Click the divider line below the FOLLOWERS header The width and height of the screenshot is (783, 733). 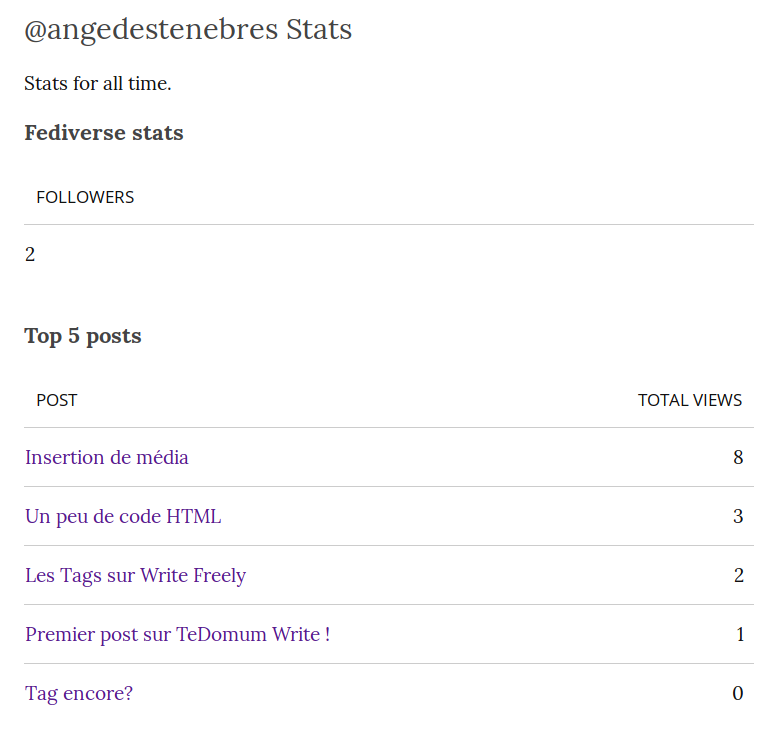click(389, 225)
